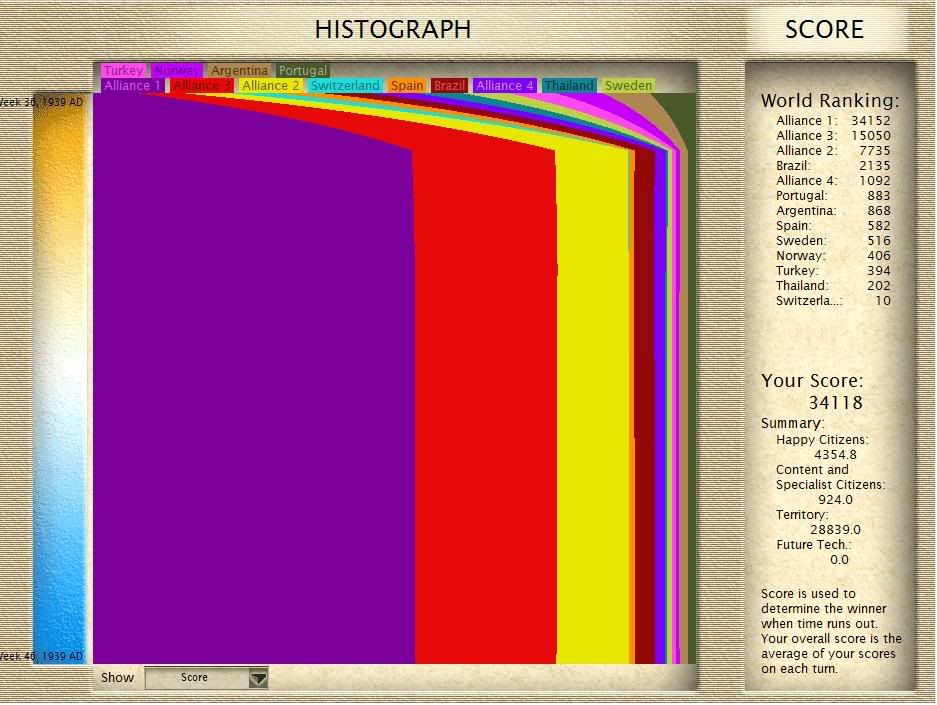Click the Happy Citizens value 4354.8
This screenshot has width=937, height=705.
[835, 455]
